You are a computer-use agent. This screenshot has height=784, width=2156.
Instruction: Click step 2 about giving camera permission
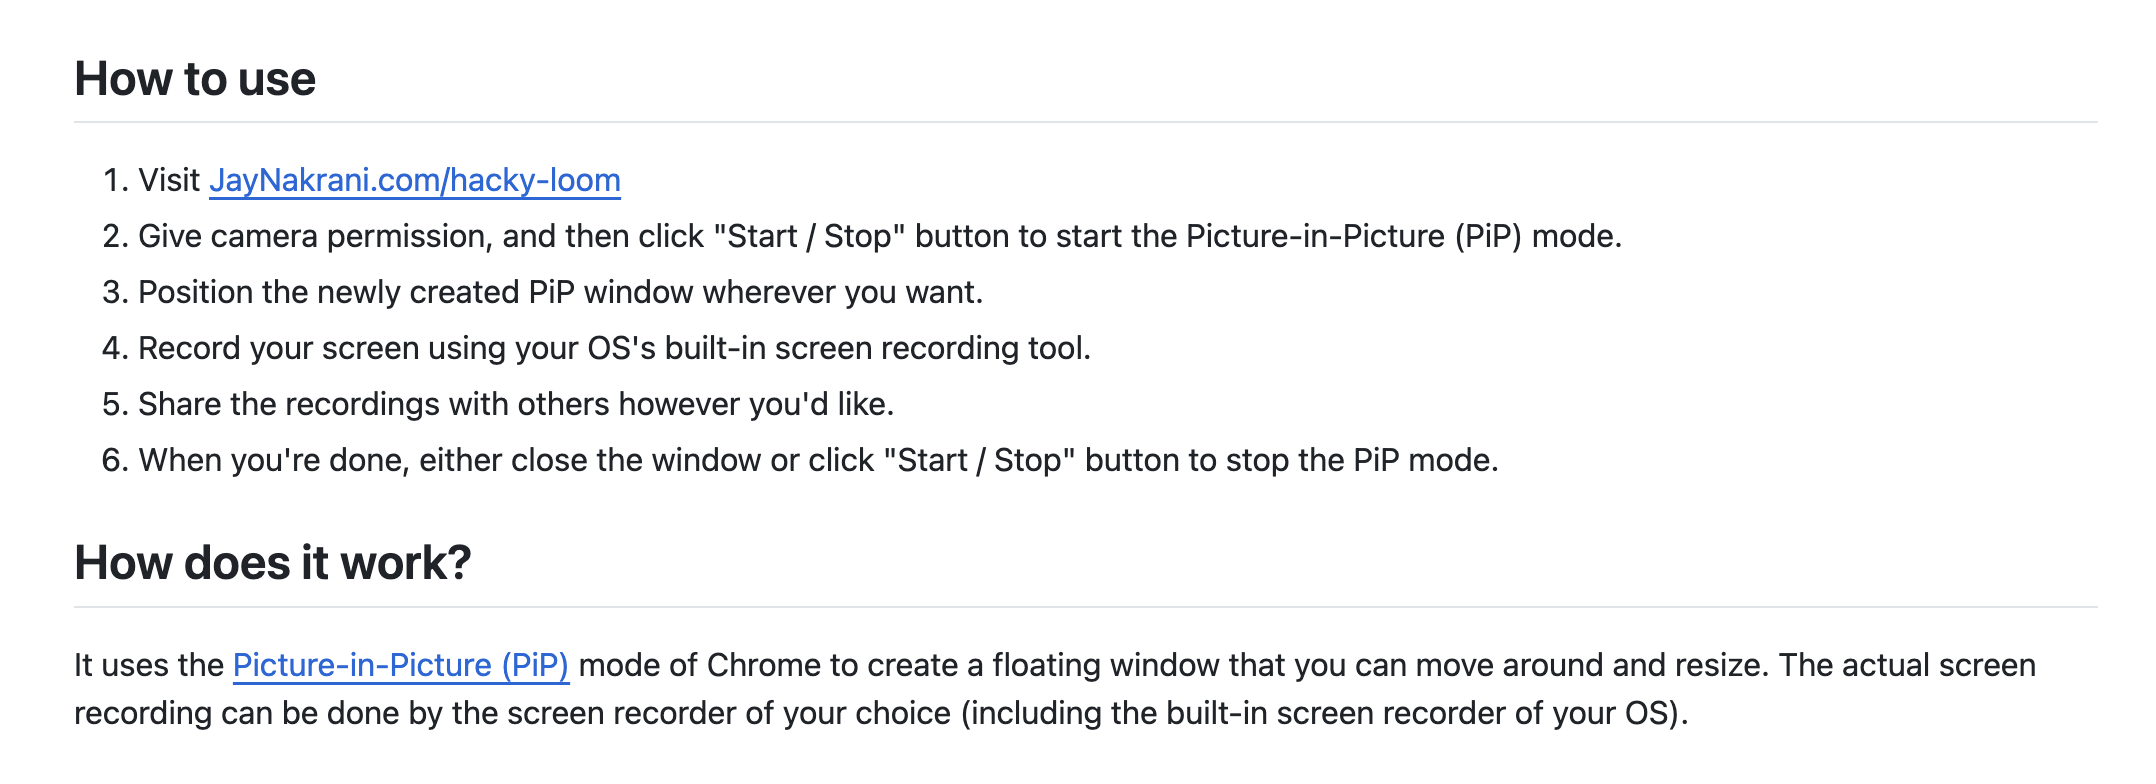(862, 236)
